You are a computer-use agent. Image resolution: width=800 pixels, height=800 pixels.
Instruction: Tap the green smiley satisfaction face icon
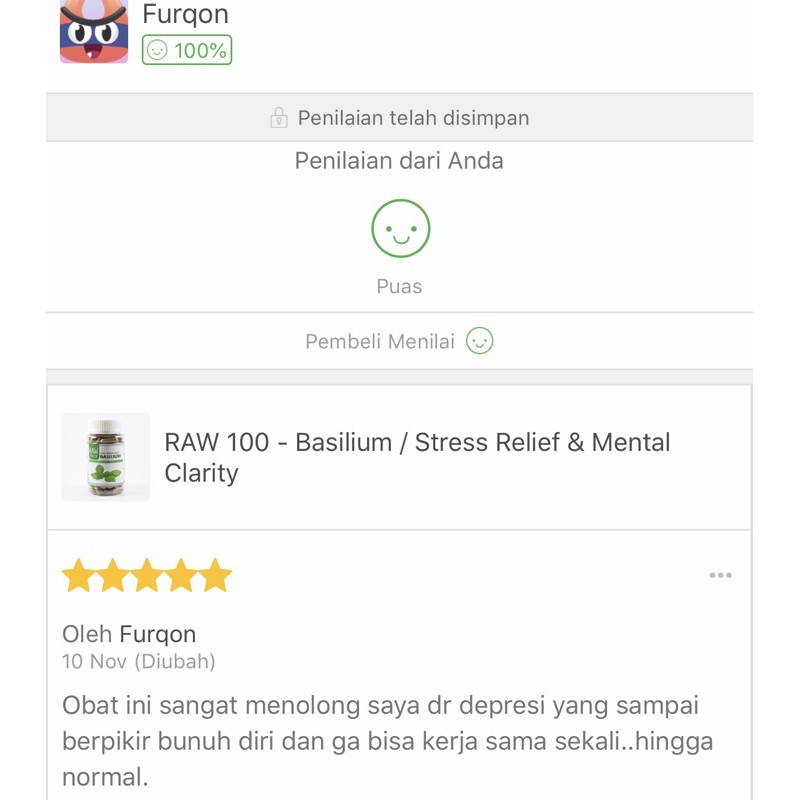pos(400,228)
